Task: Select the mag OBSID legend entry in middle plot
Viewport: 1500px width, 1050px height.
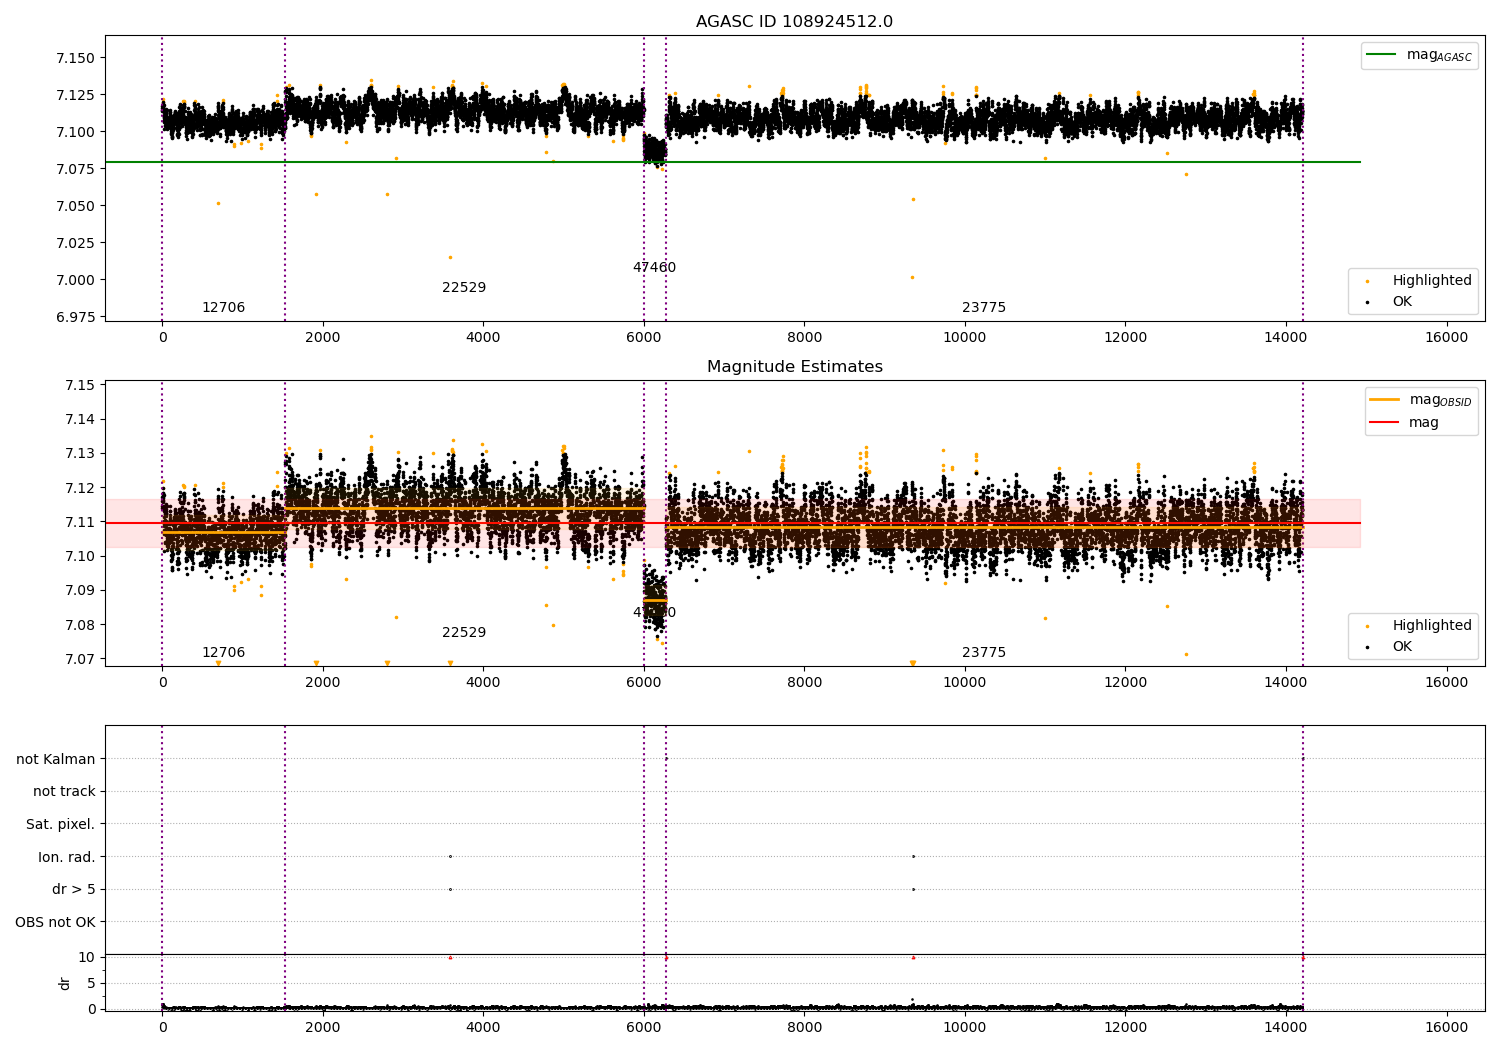Action: pos(1421,400)
